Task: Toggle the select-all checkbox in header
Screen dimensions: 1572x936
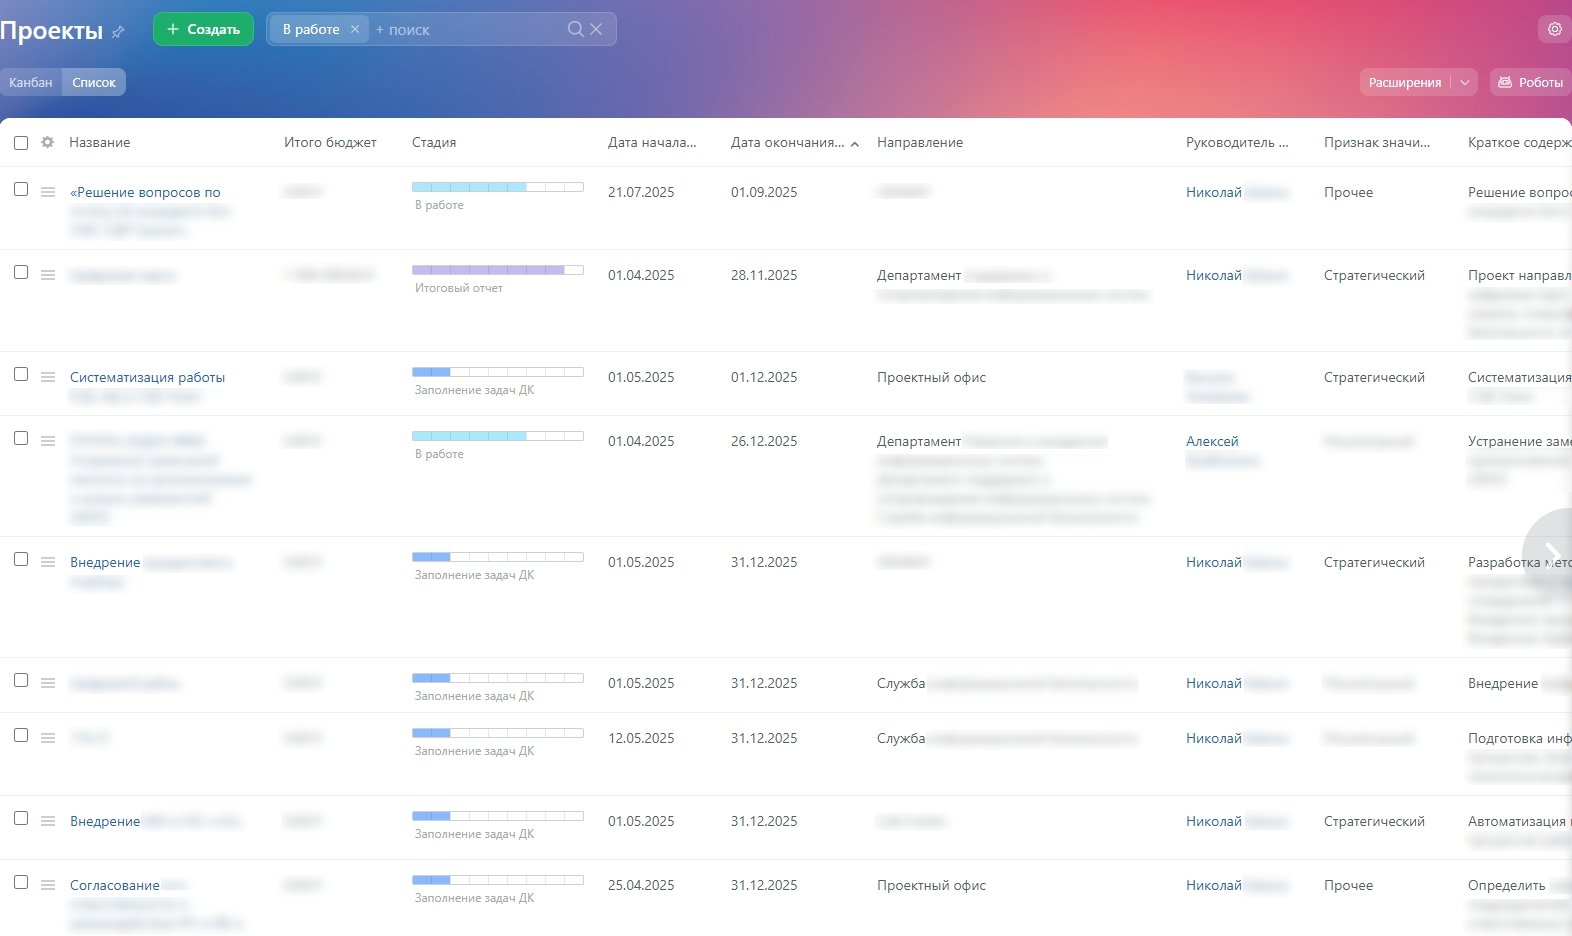Action: 21,143
